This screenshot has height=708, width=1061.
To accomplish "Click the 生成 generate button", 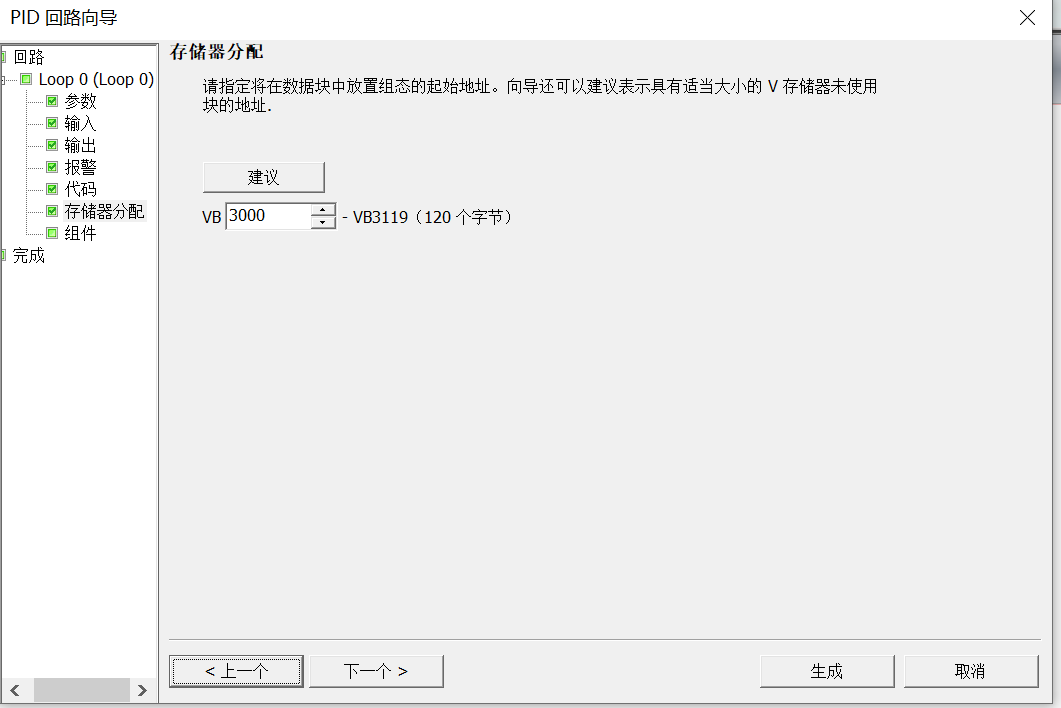I will click(827, 671).
